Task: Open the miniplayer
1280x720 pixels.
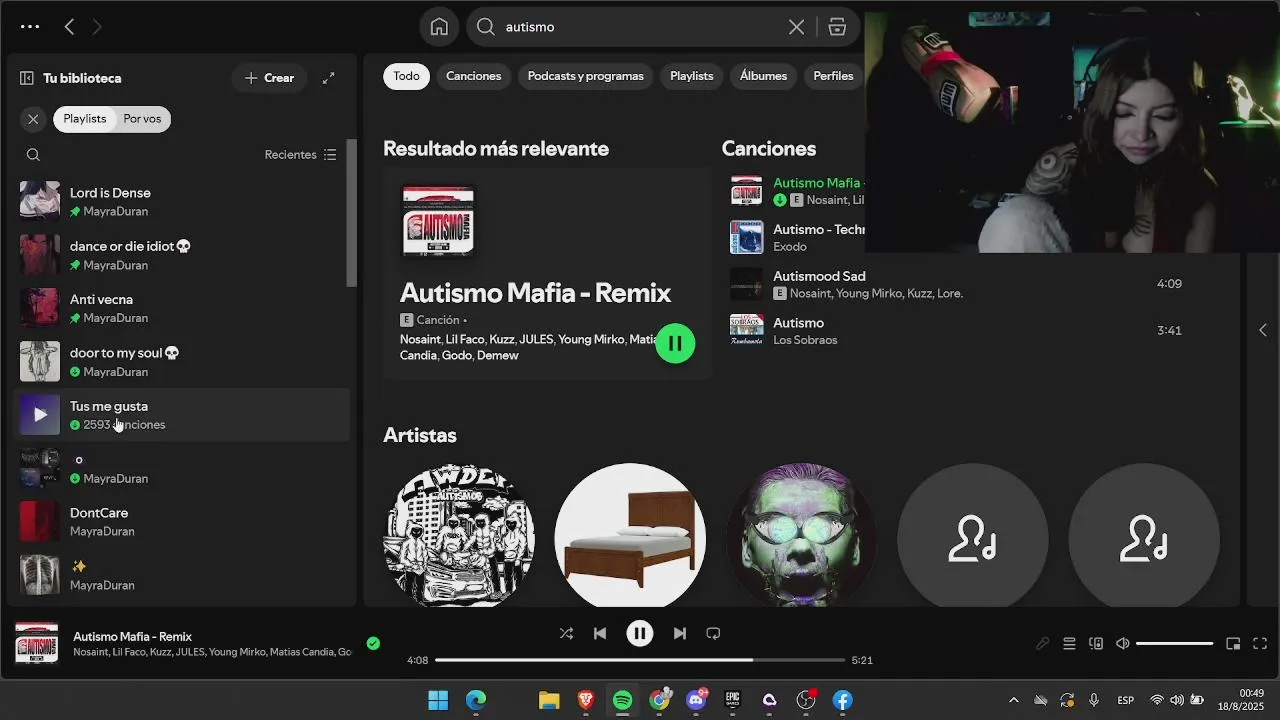Action: pos(1233,644)
